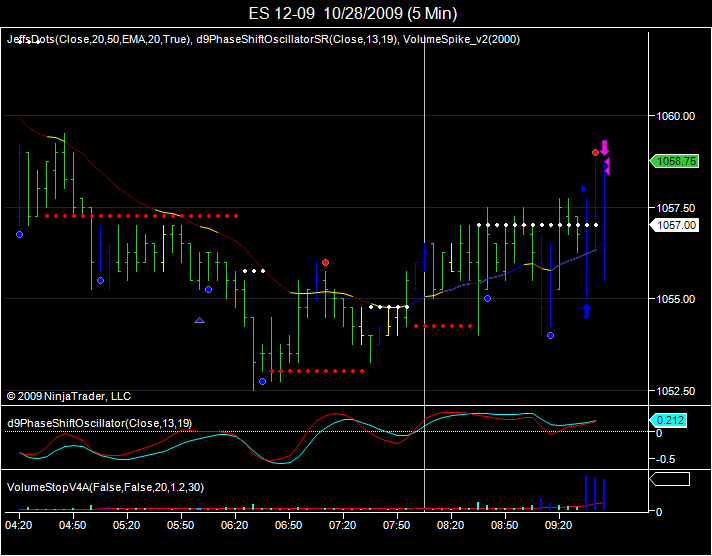Viewport: 712px width, 556px height.
Task: Click the 1060.00 price axis label
Action: click(676, 116)
